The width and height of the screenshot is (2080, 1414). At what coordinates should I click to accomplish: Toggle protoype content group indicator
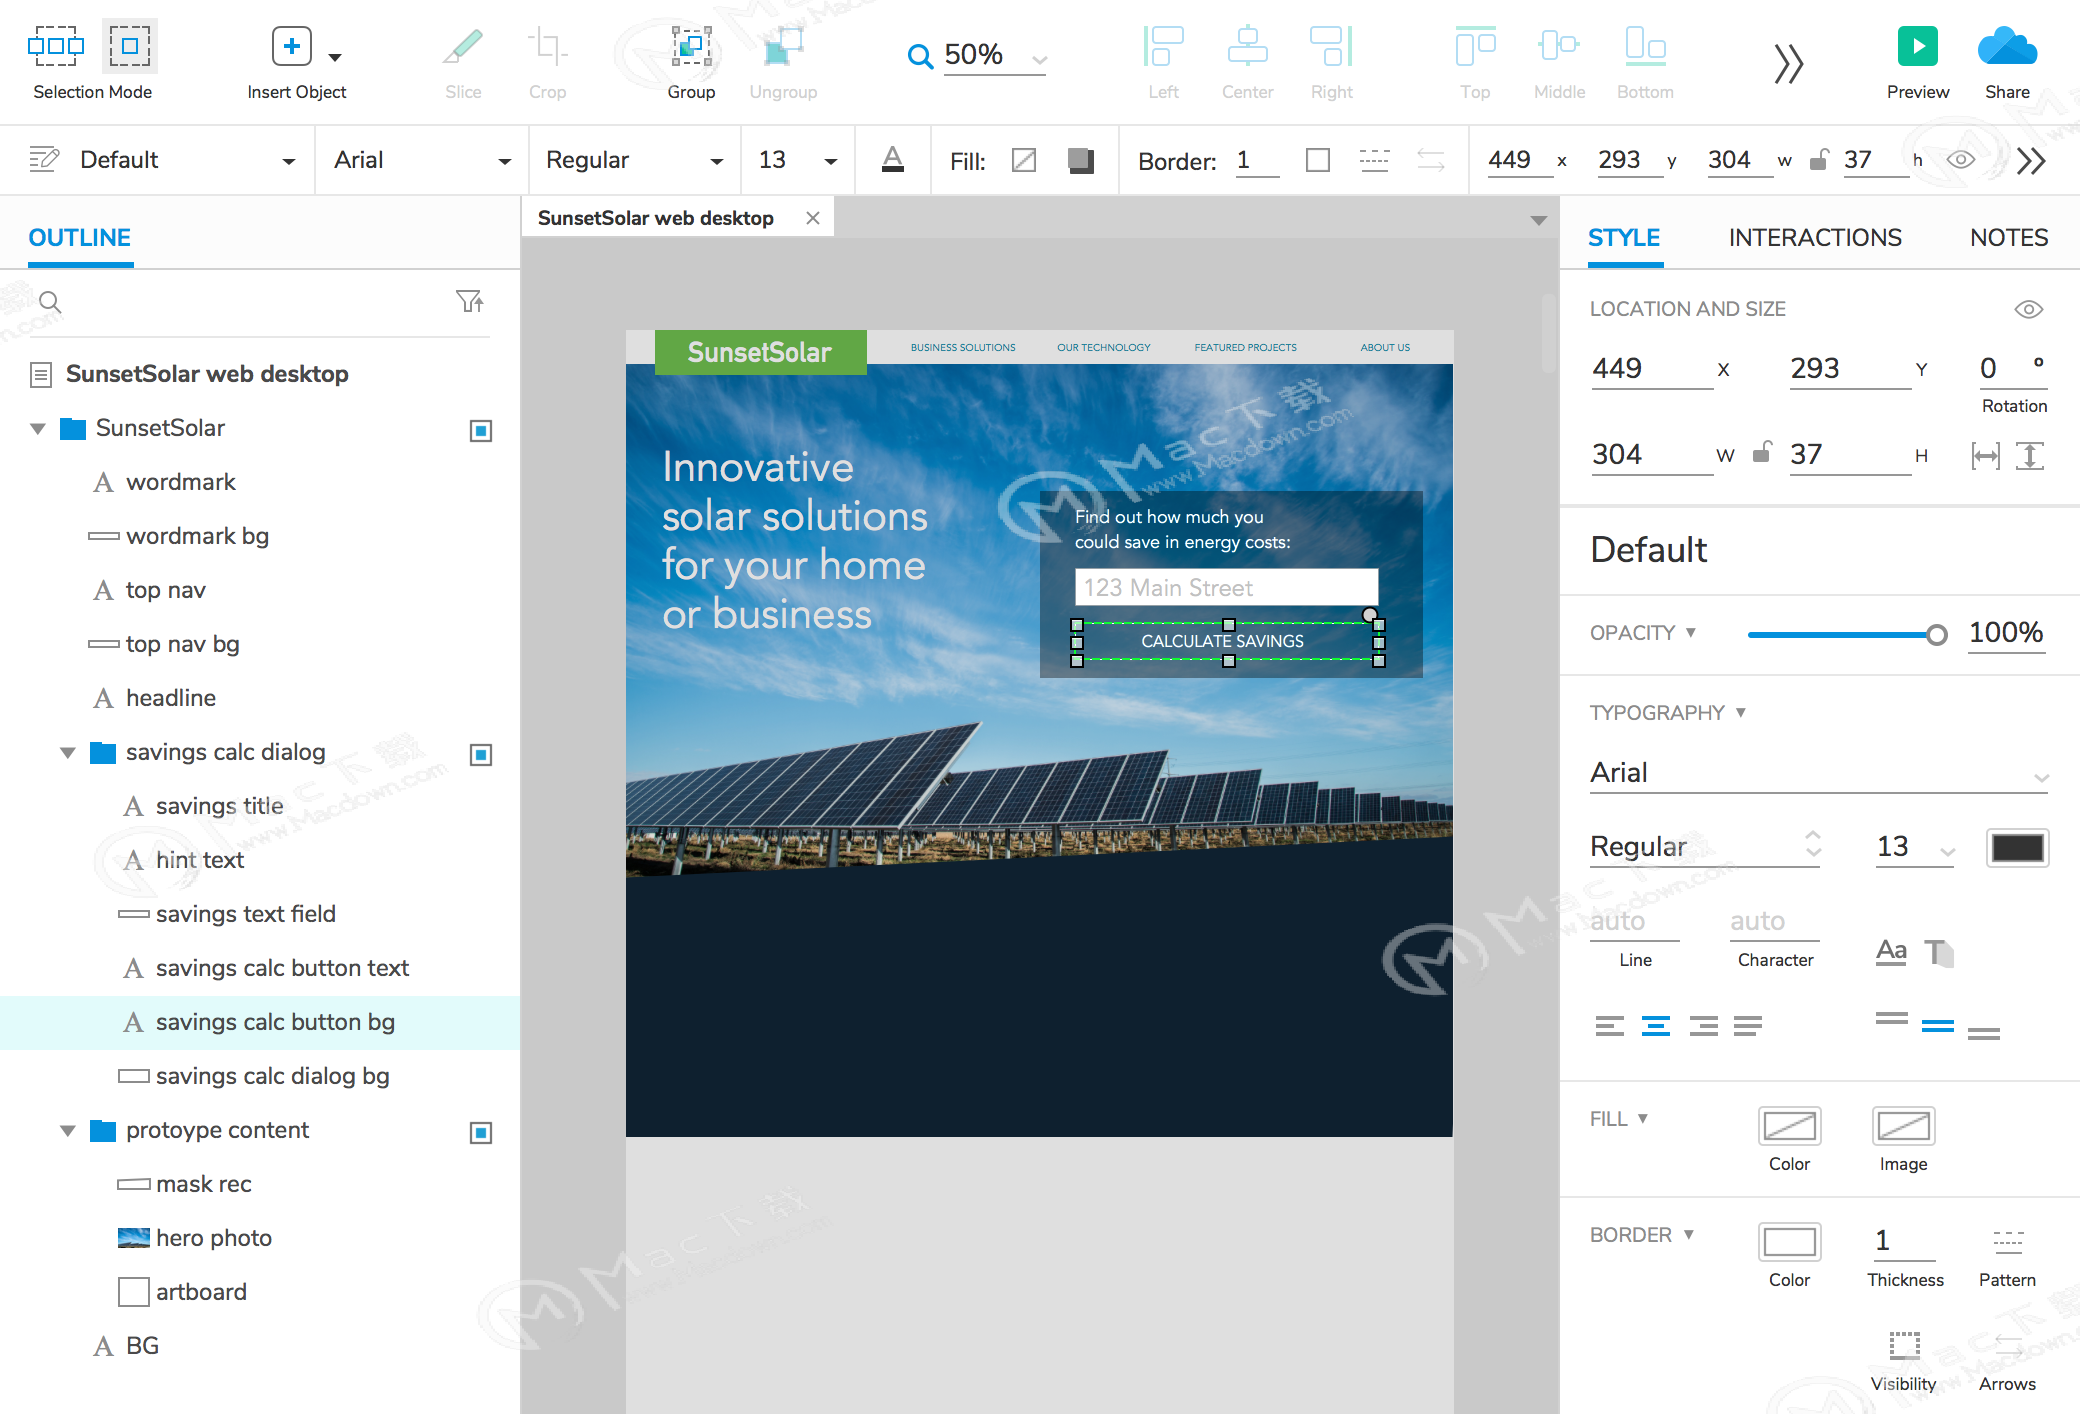481,1133
